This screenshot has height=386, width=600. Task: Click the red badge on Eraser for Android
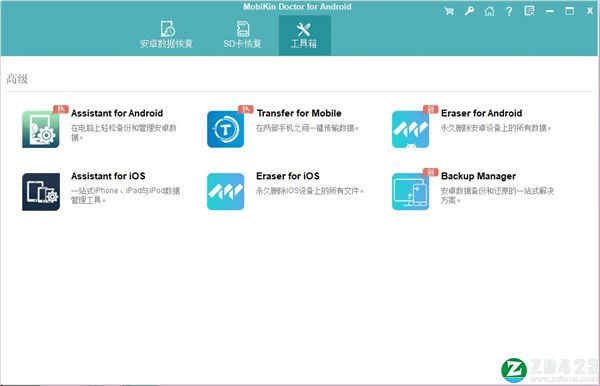[x=430, y=109]
